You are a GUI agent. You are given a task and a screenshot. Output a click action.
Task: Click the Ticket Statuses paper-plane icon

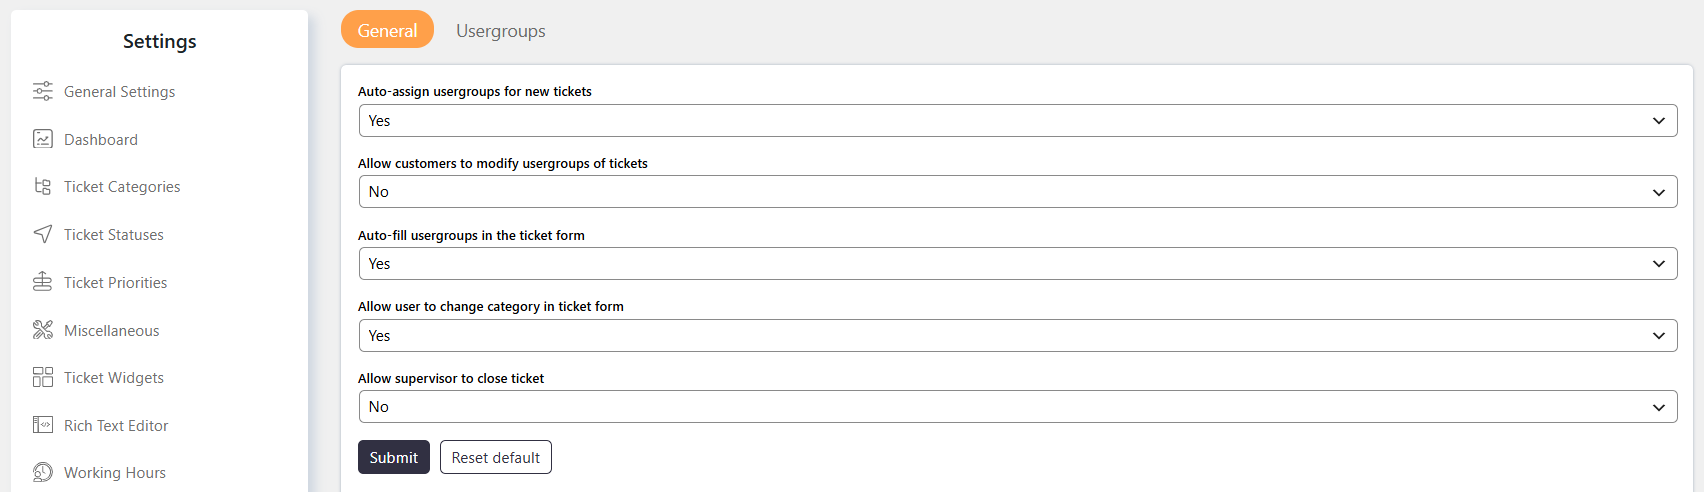point(42,234)
